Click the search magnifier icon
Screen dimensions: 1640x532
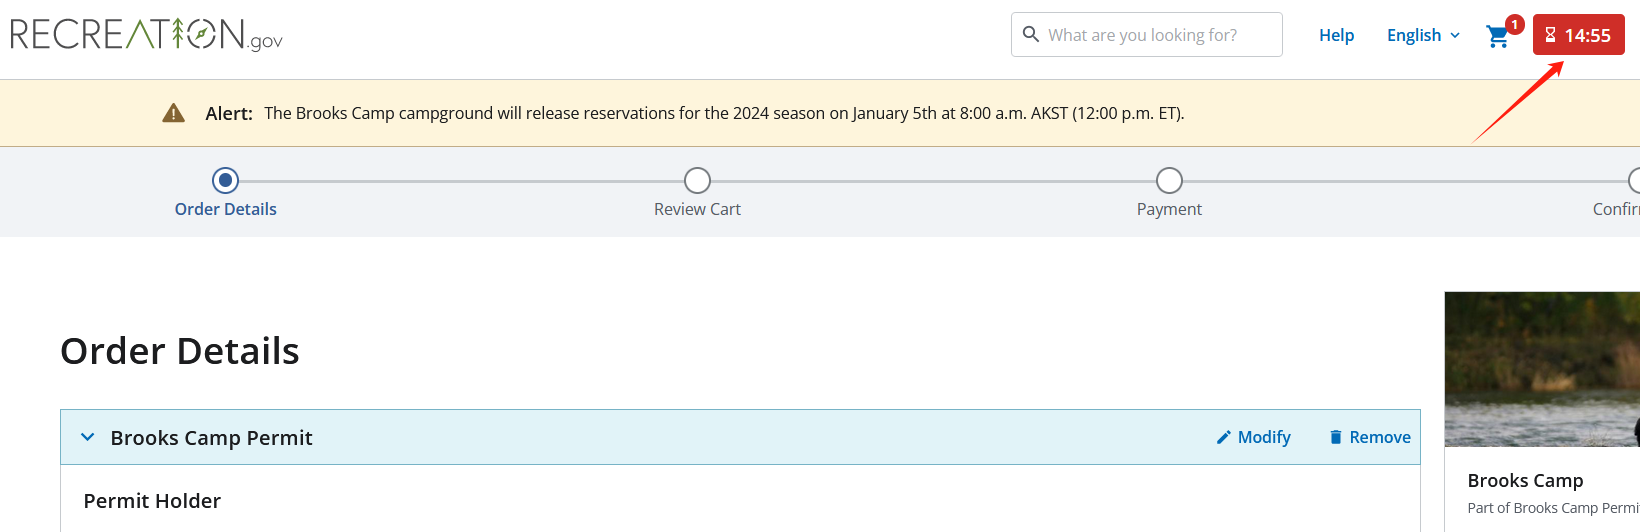1031,35
